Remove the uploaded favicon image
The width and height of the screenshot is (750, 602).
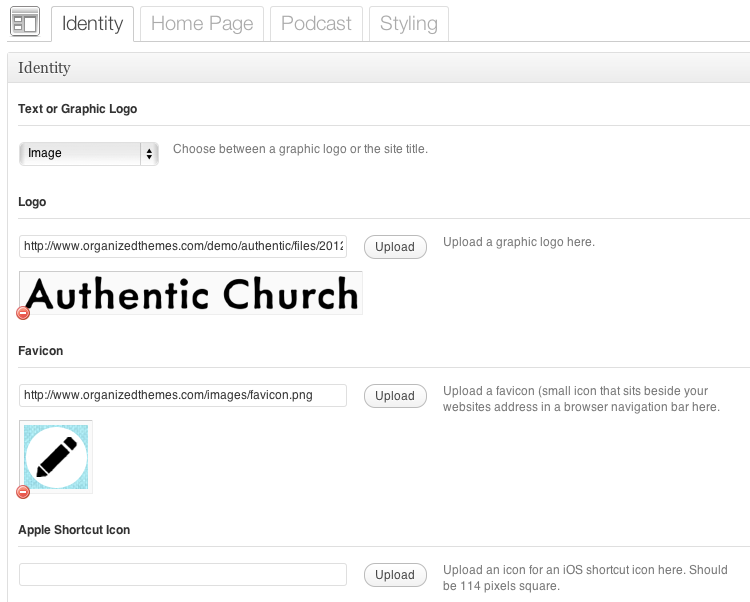(x=24, y=492)
